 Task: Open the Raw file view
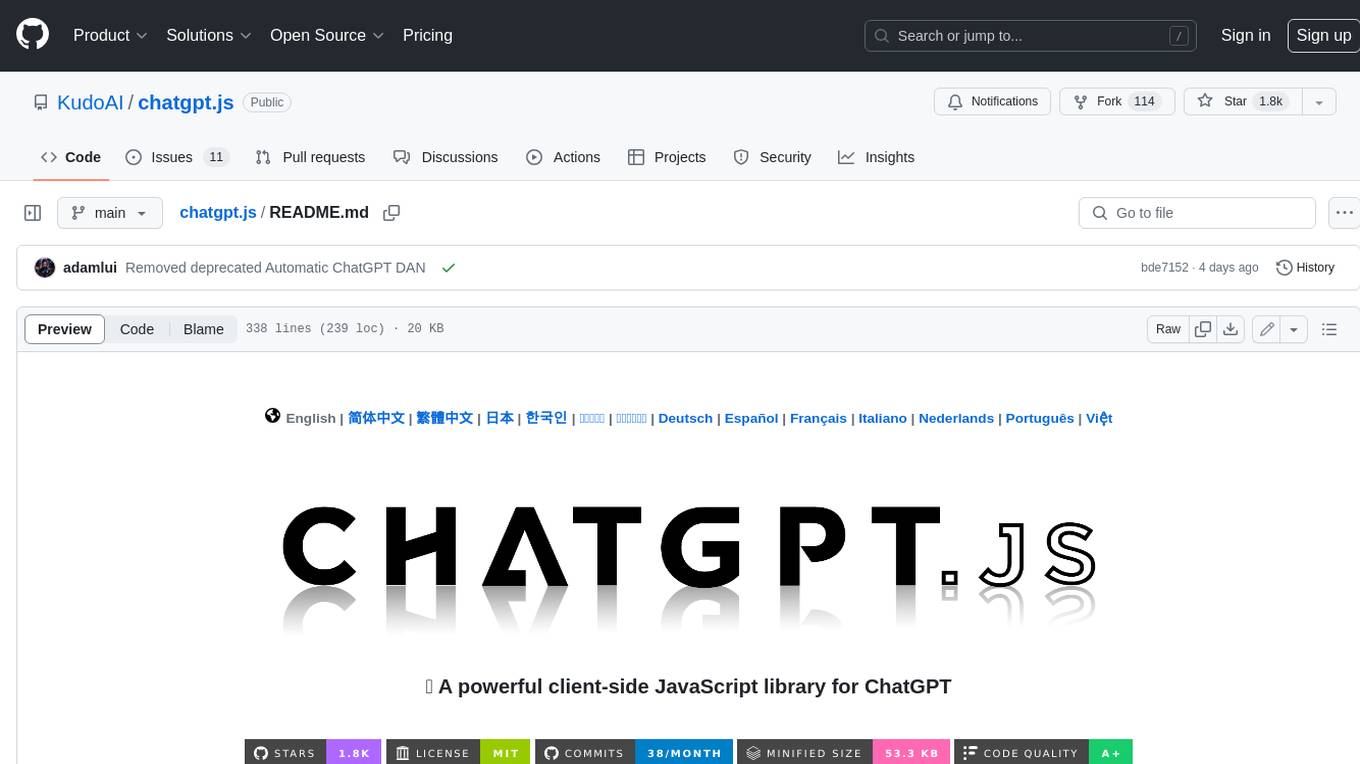[1168, 329]
